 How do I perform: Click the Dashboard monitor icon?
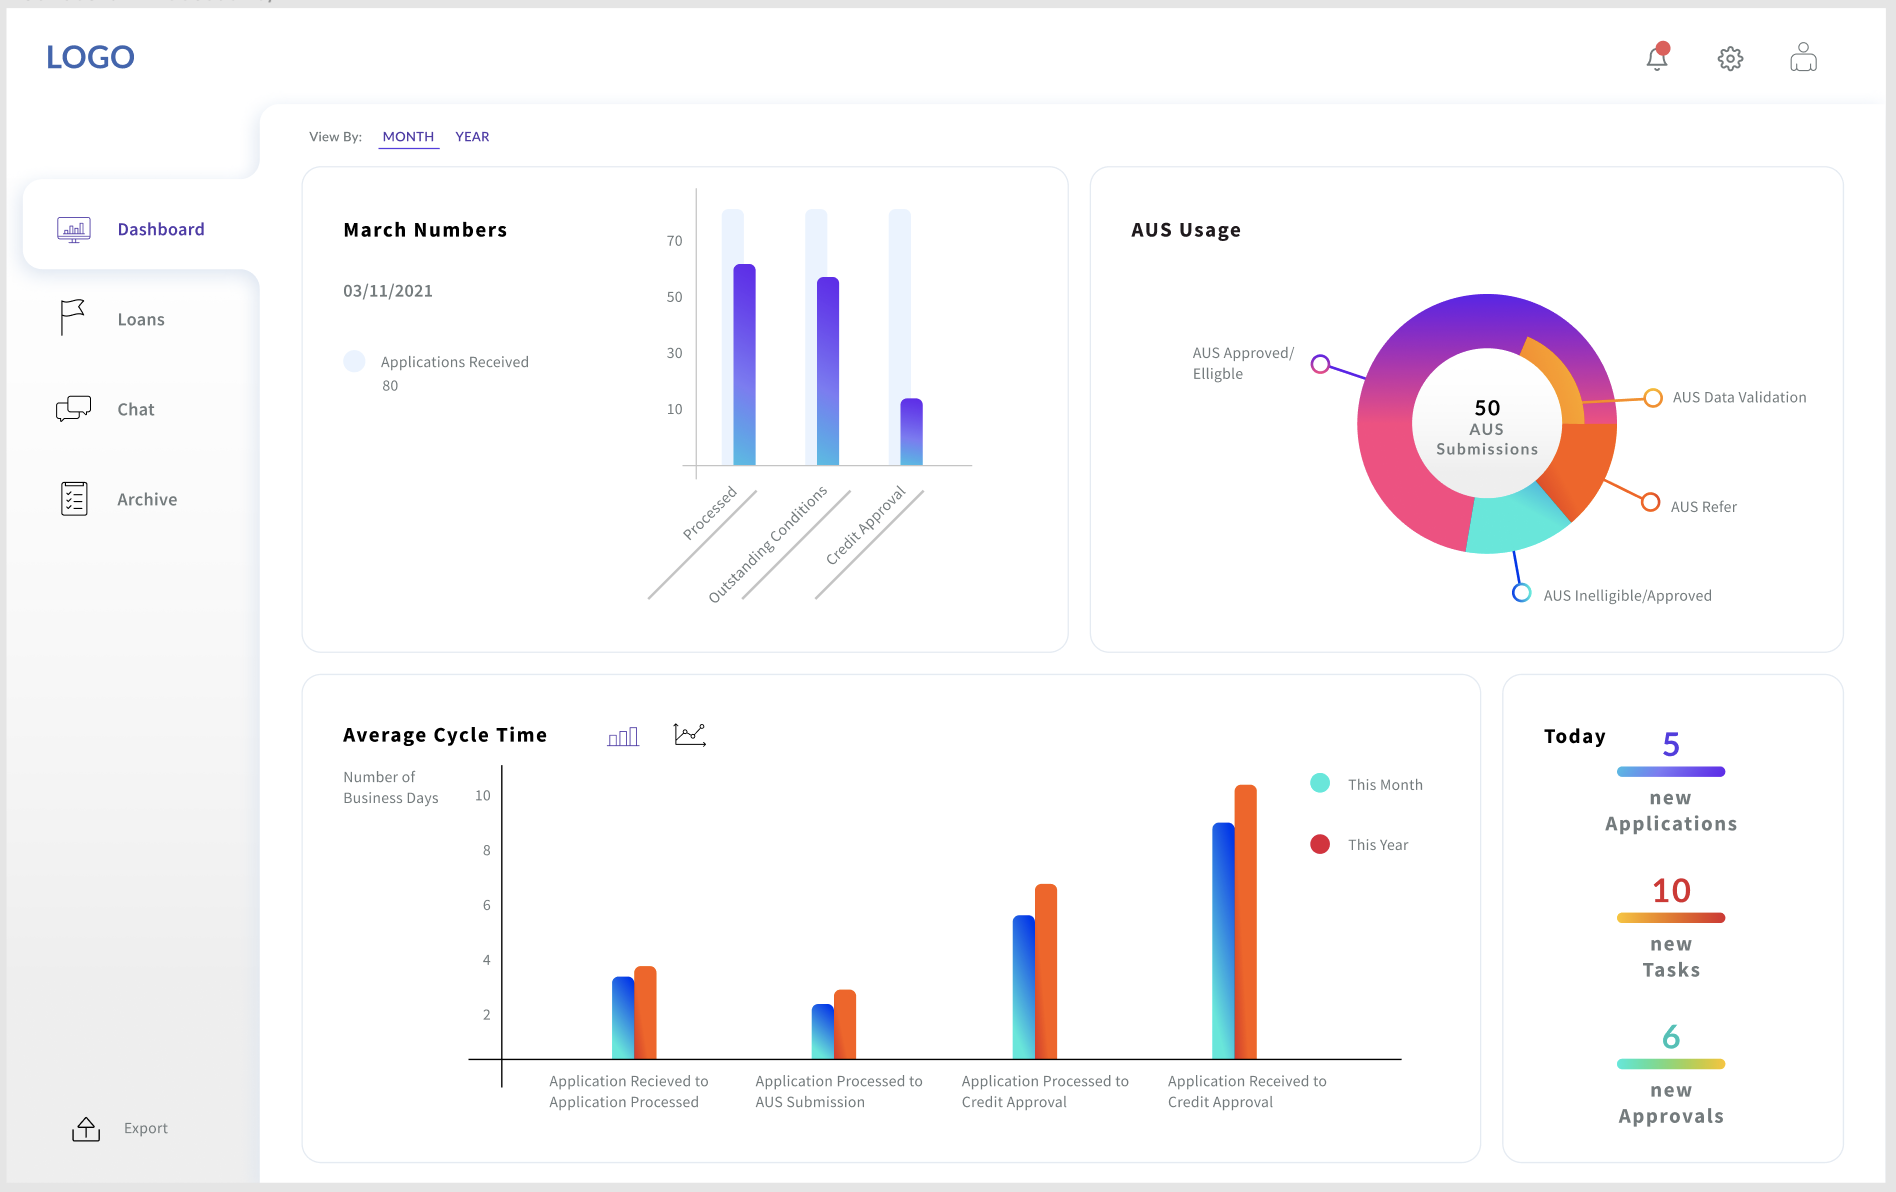click(74, 230)
